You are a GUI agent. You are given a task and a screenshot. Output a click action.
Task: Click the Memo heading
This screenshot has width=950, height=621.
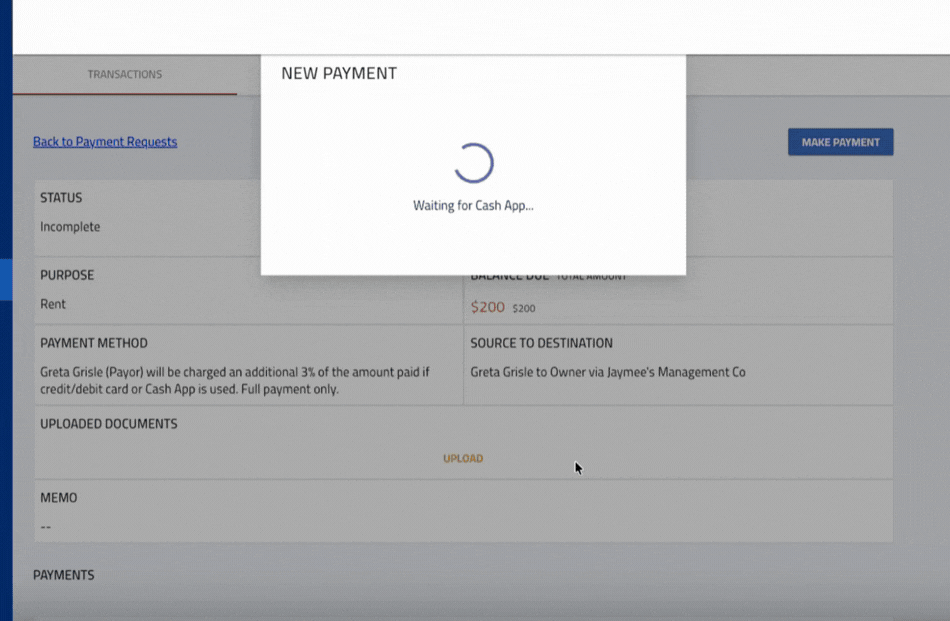tap(59, 498)
